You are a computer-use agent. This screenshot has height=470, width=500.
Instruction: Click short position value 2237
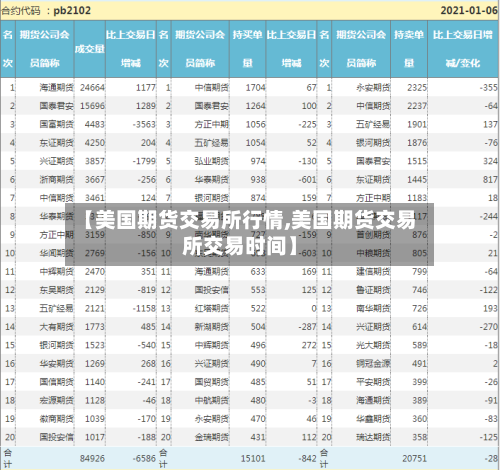(417, 106)
